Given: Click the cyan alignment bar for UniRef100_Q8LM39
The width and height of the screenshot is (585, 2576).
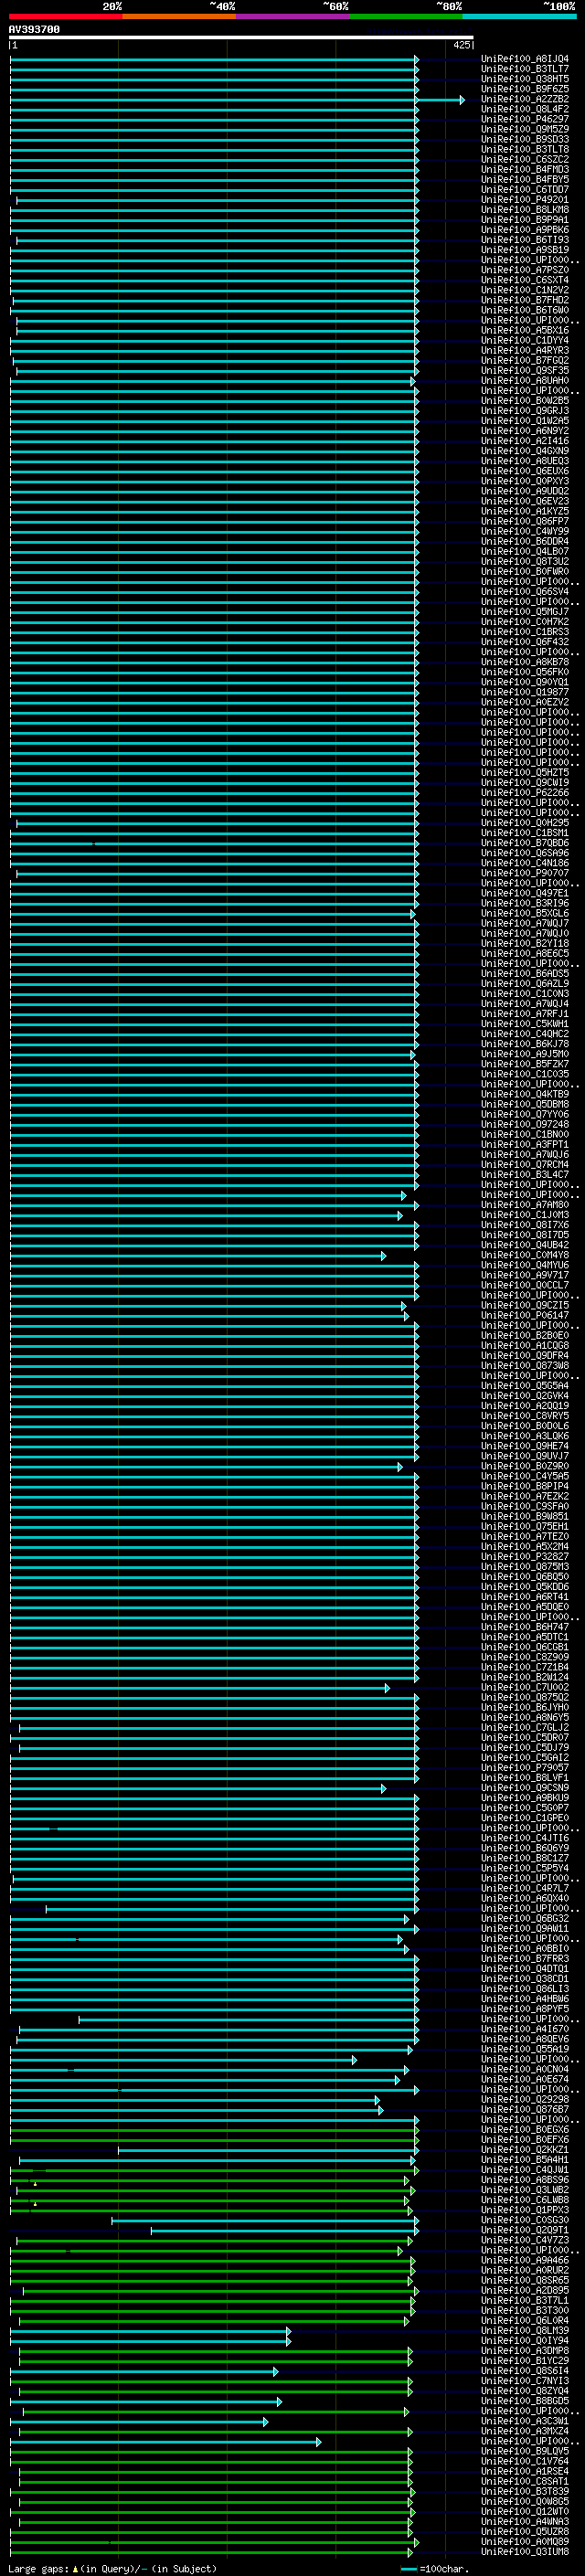Looking at the screenshot, I should 150,2330.
